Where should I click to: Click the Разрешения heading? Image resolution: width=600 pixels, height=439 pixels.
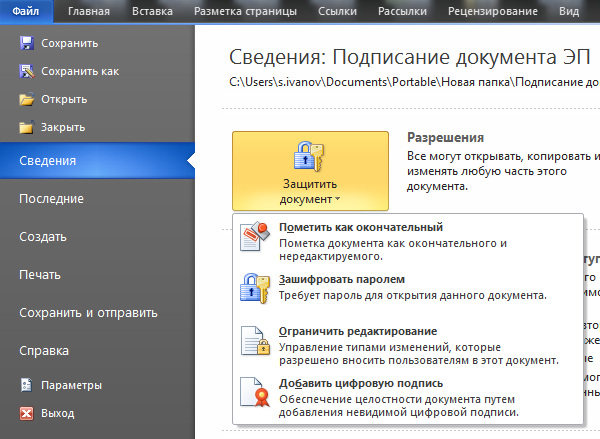(x=445, y=137)
